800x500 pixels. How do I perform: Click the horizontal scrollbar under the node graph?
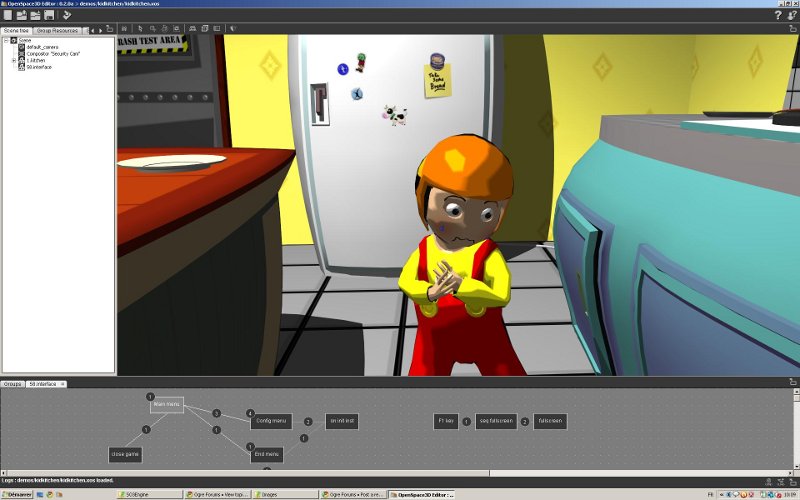[x=400, y=470]
